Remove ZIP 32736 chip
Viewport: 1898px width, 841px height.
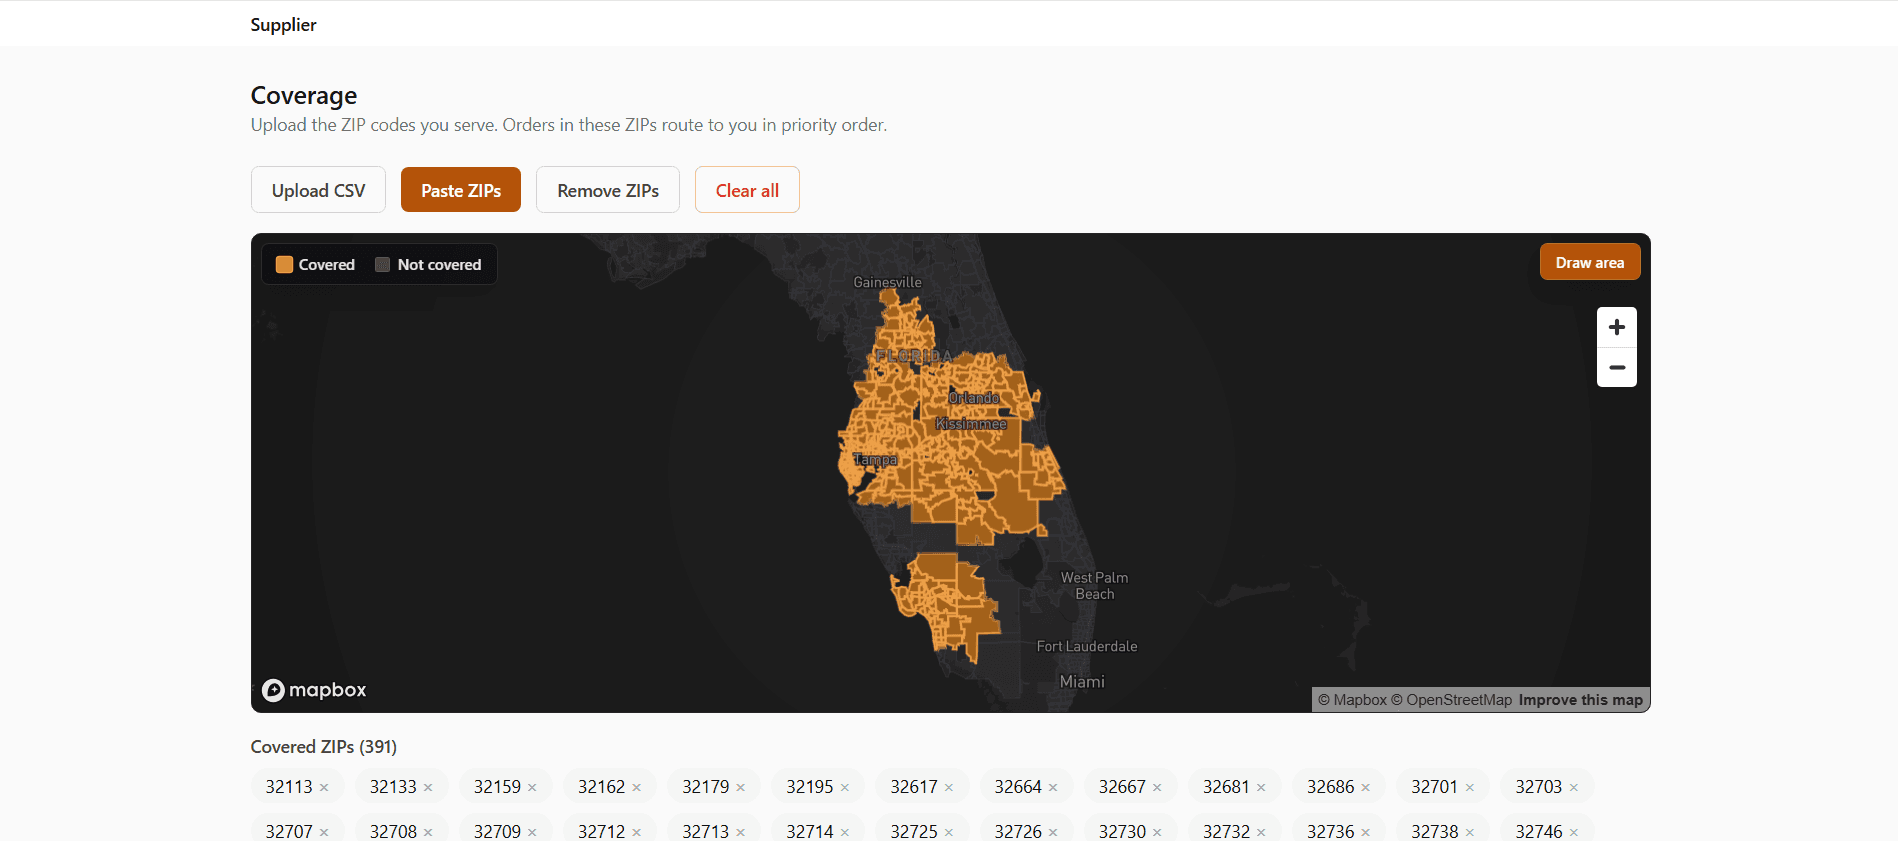[1365, 832]
